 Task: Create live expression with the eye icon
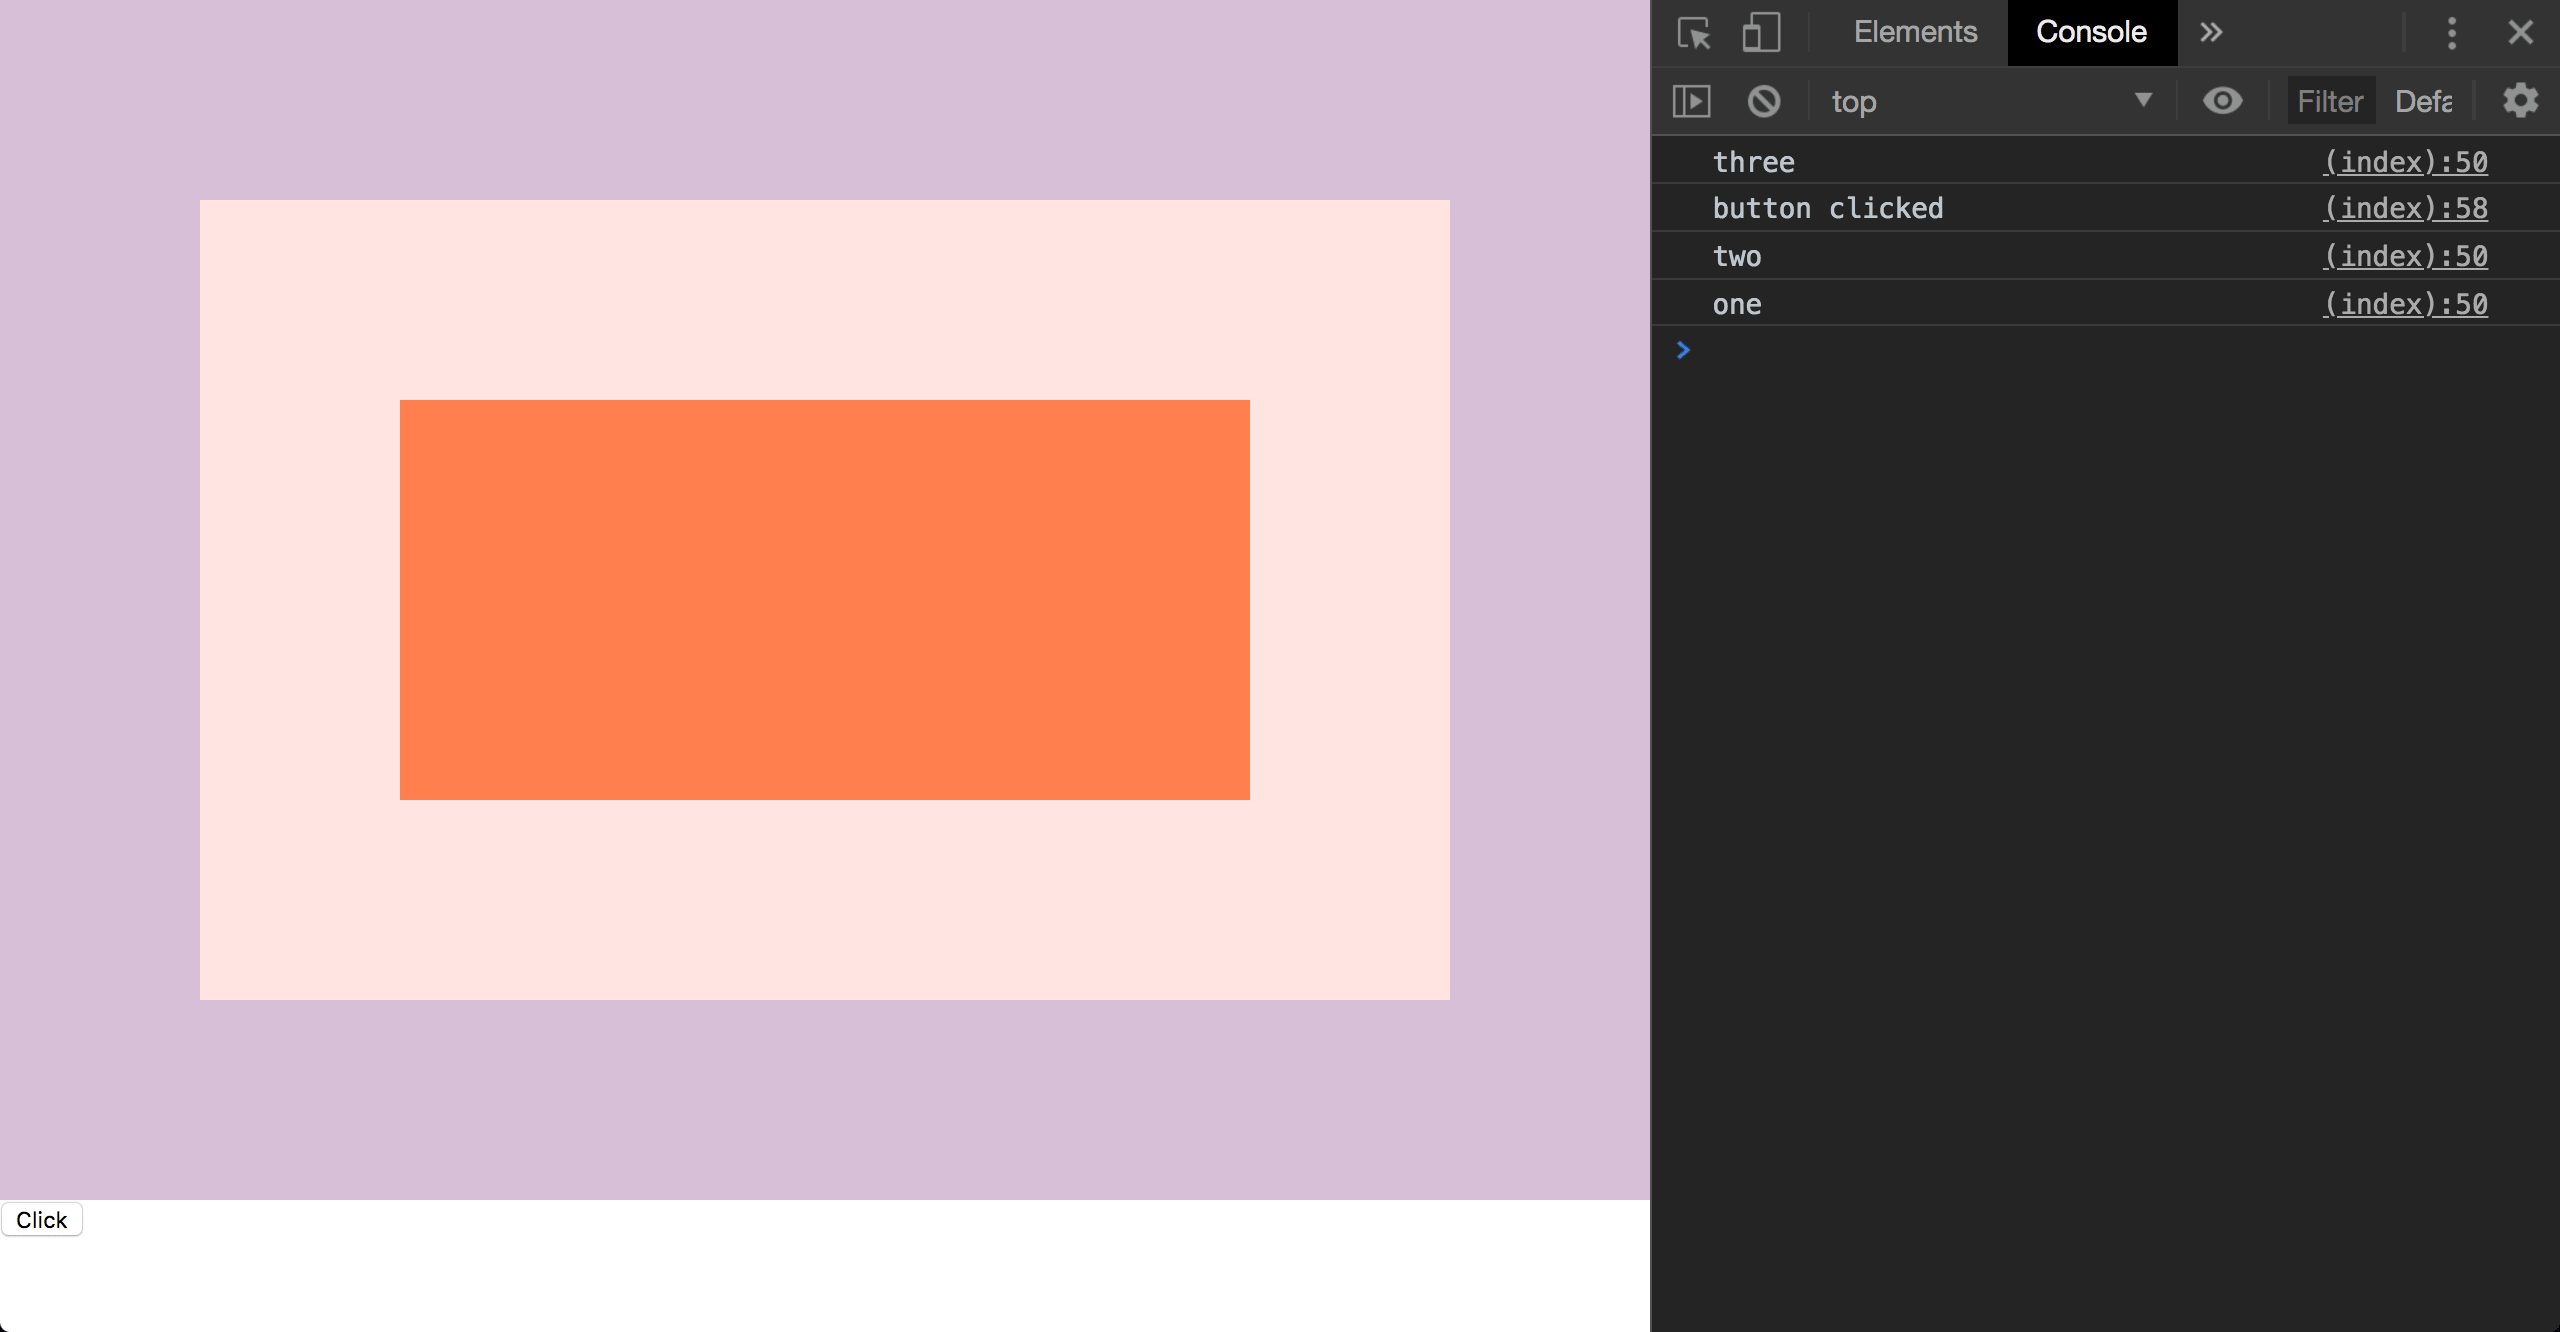coord(2222,101)
